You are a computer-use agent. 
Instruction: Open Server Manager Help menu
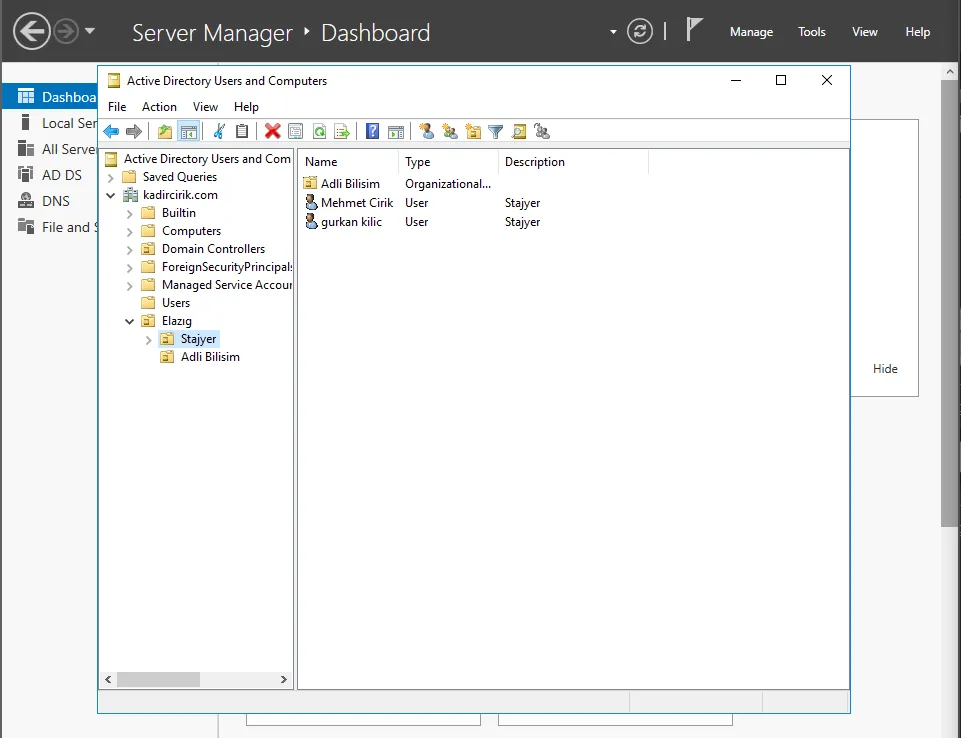[917, 31]
